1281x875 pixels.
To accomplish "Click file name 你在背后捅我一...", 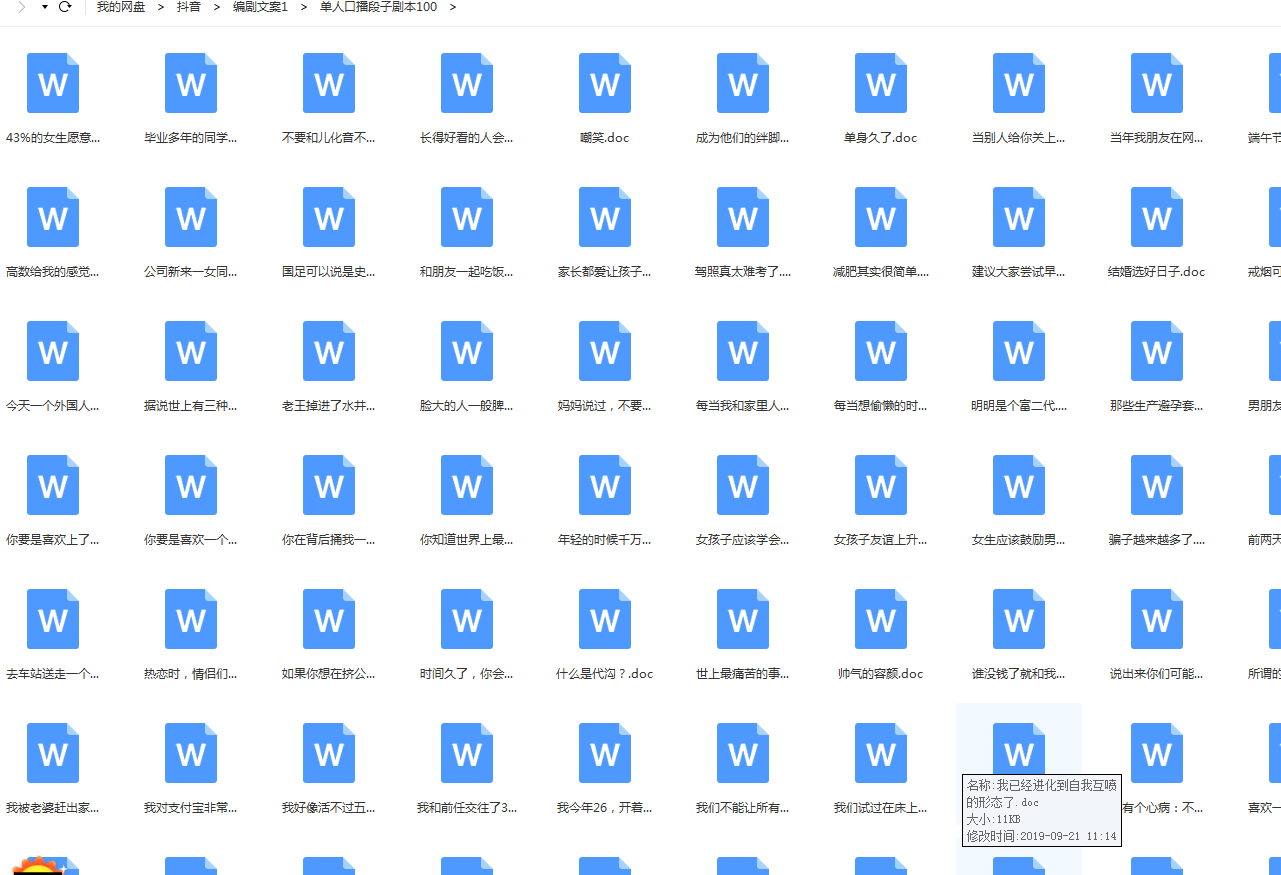I will (x=329, y=540).
